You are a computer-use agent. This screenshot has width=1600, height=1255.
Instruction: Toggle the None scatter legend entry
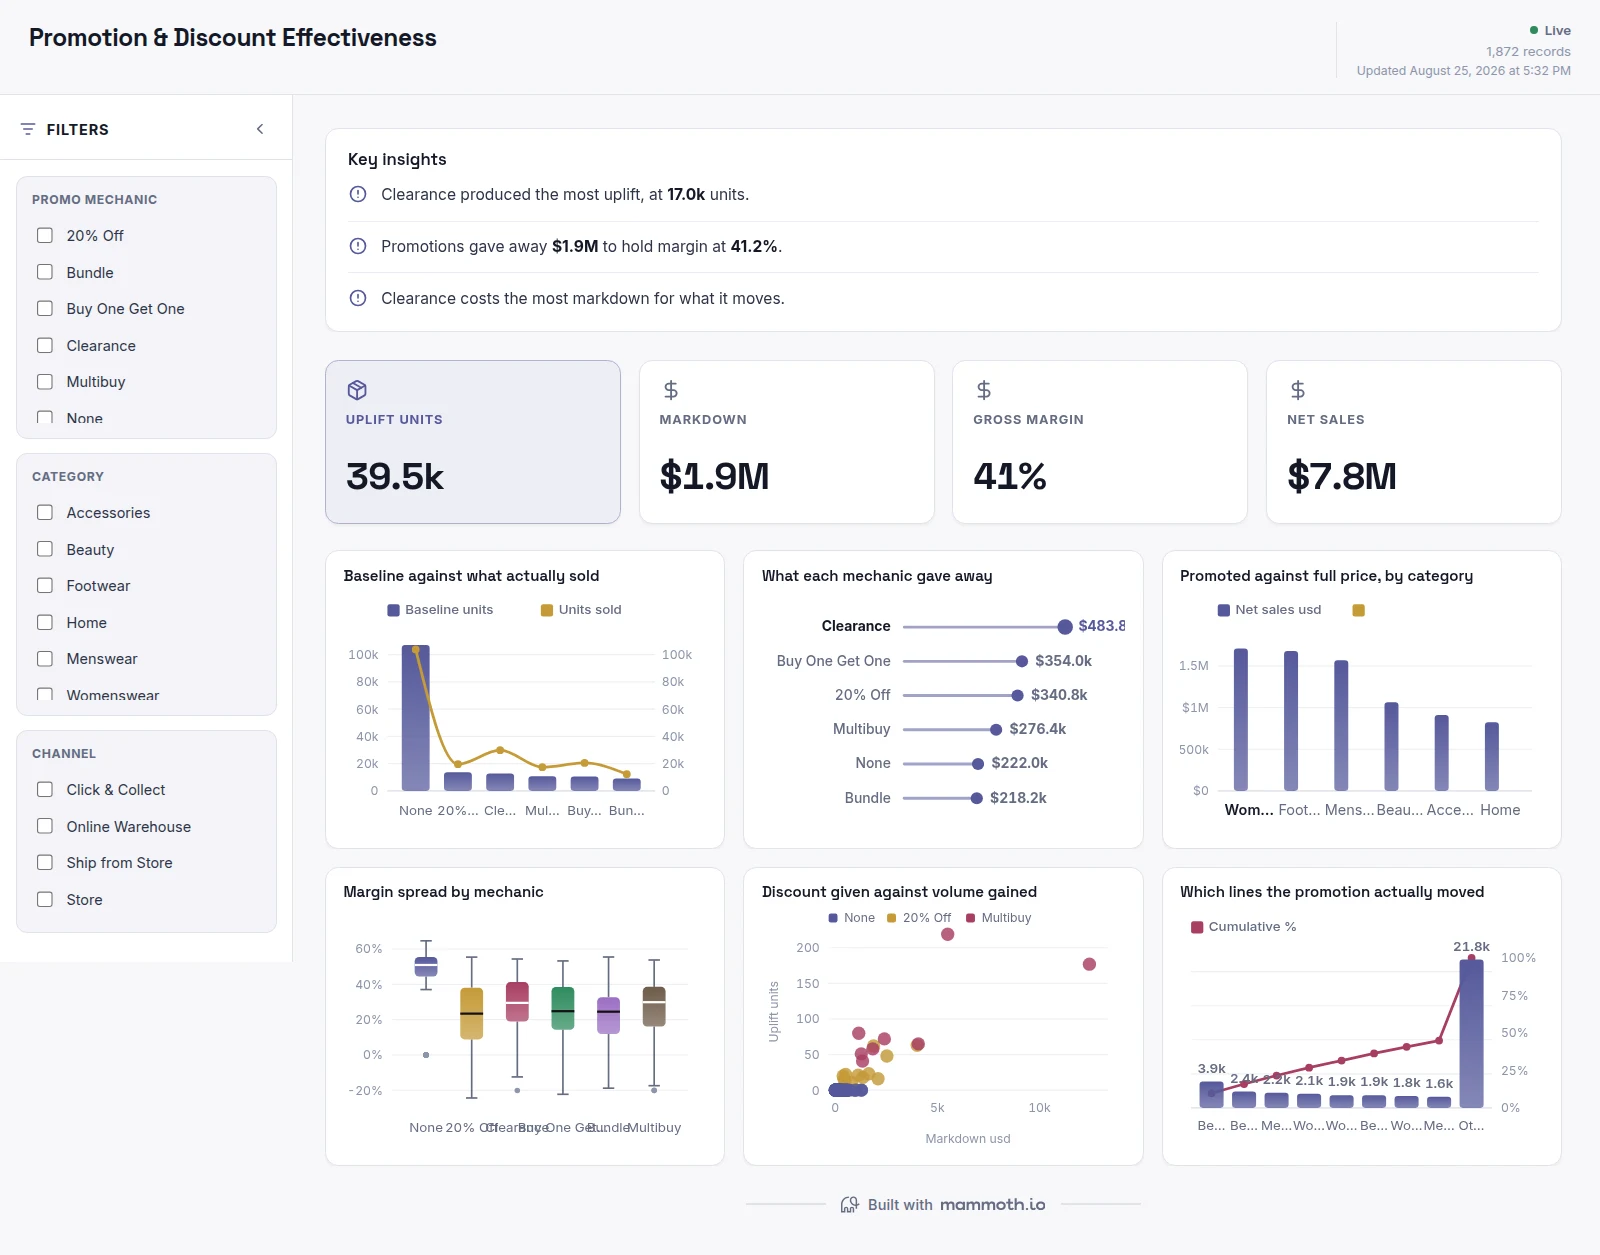[x=852, y=918]
